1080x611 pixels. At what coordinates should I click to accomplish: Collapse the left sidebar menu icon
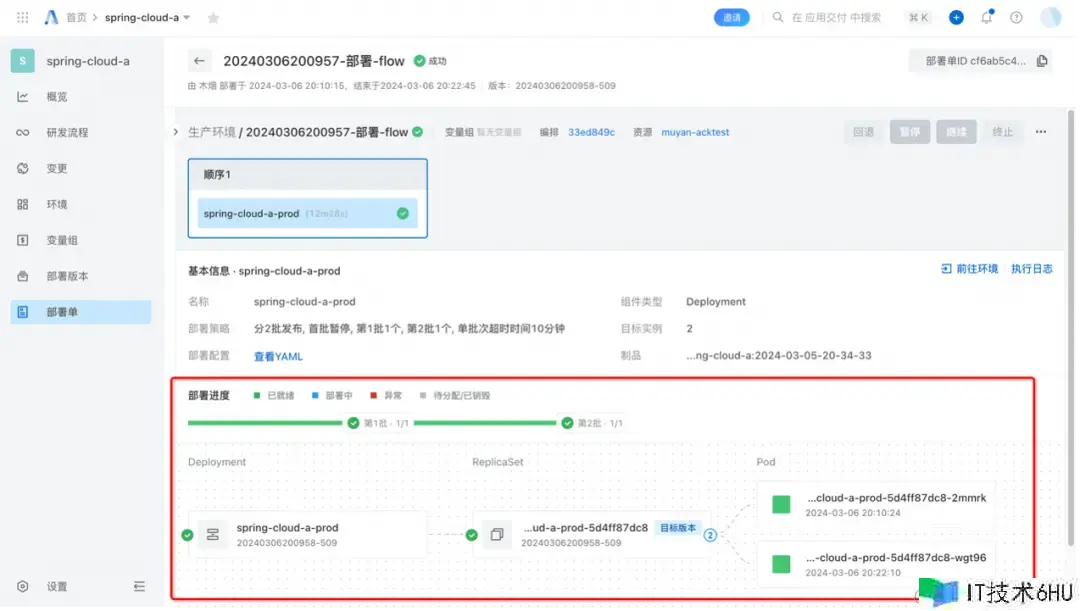[139, 586]
